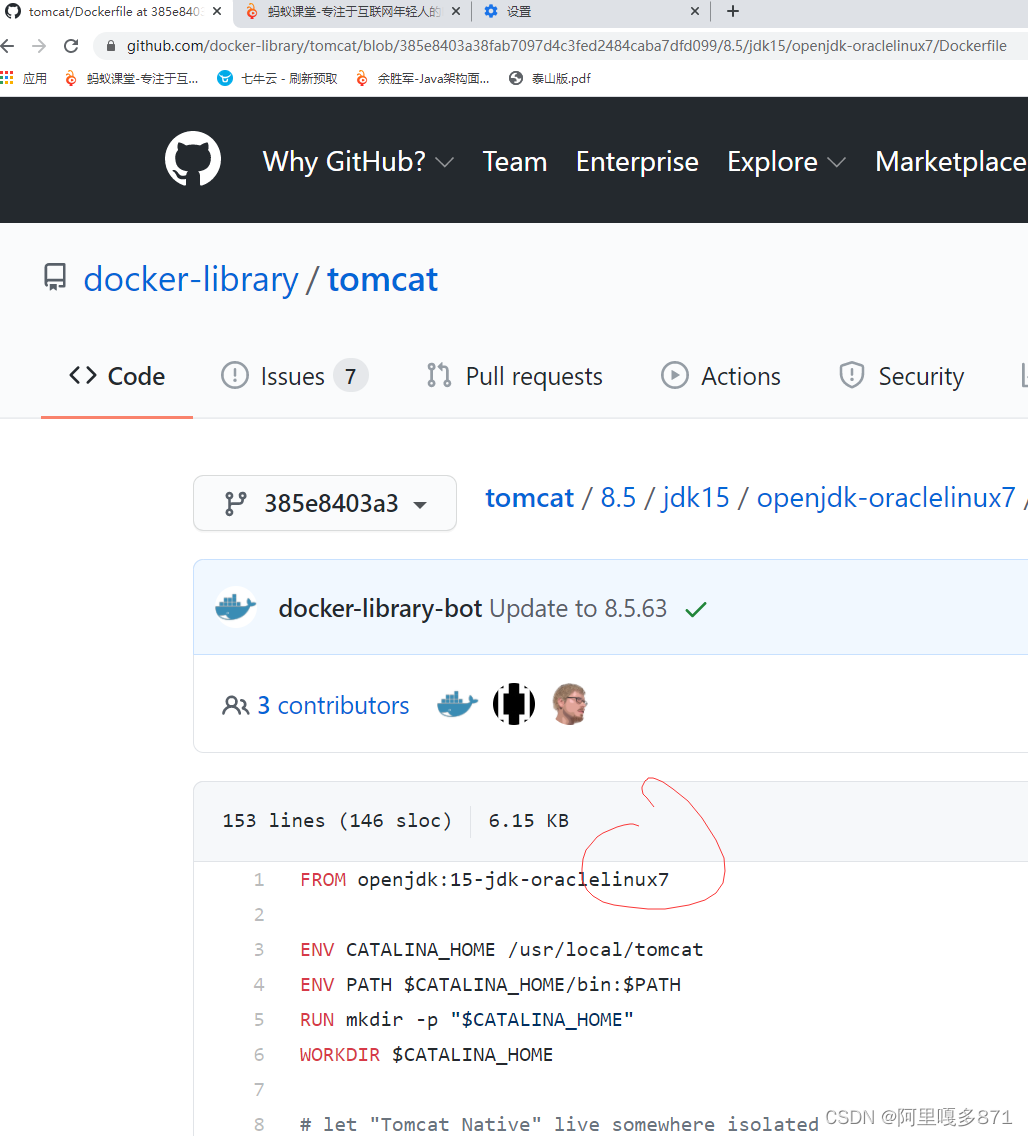Screen dimensions: 1028x1136
Task: Click the ENV CATALINA_HOME /usr/local/tomcat line
Action: pos(501,949)
